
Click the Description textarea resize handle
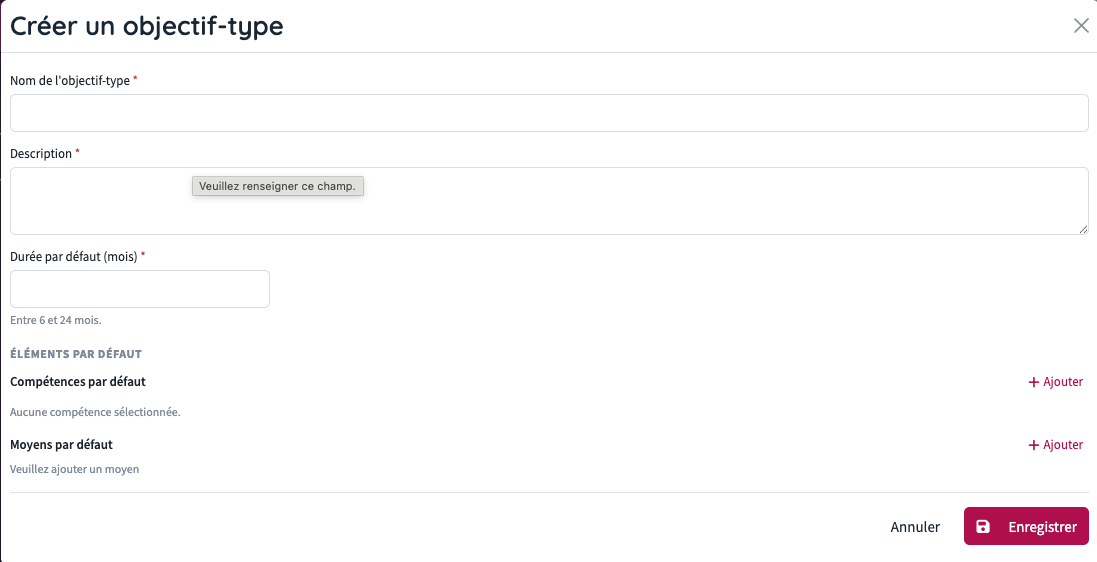coord(1083,229)
